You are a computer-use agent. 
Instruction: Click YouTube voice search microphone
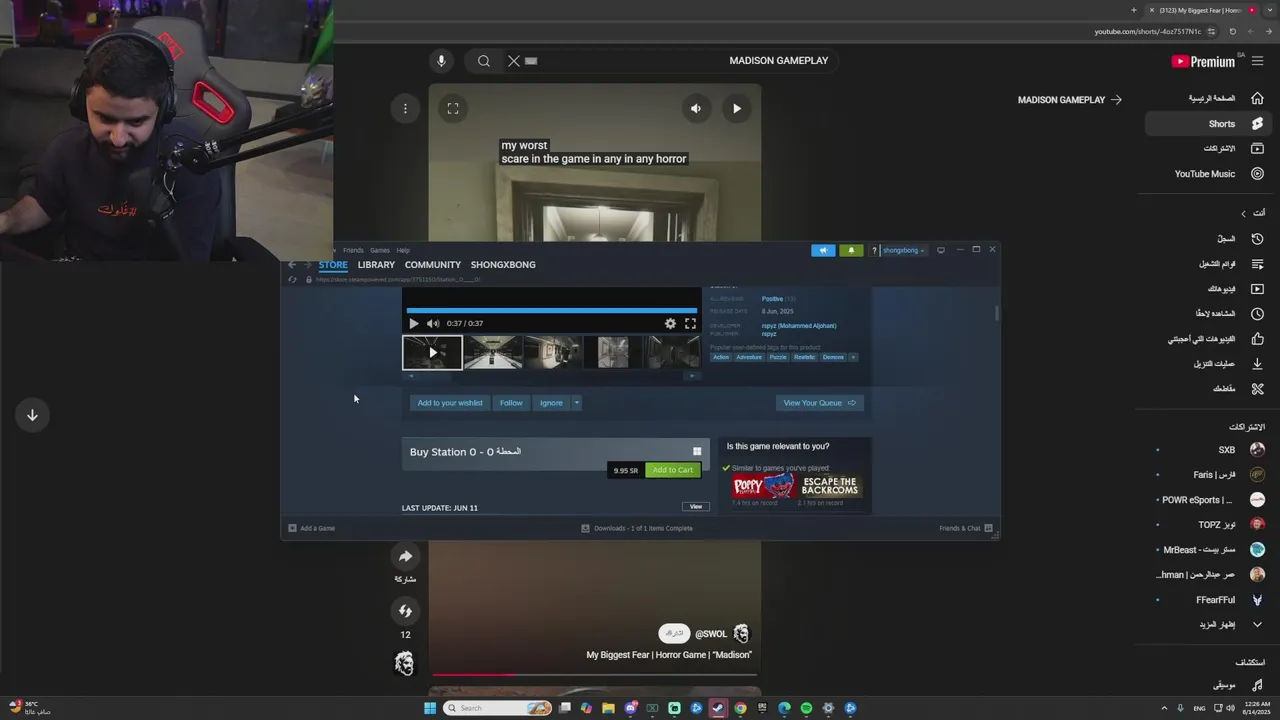tap(441, 61)
